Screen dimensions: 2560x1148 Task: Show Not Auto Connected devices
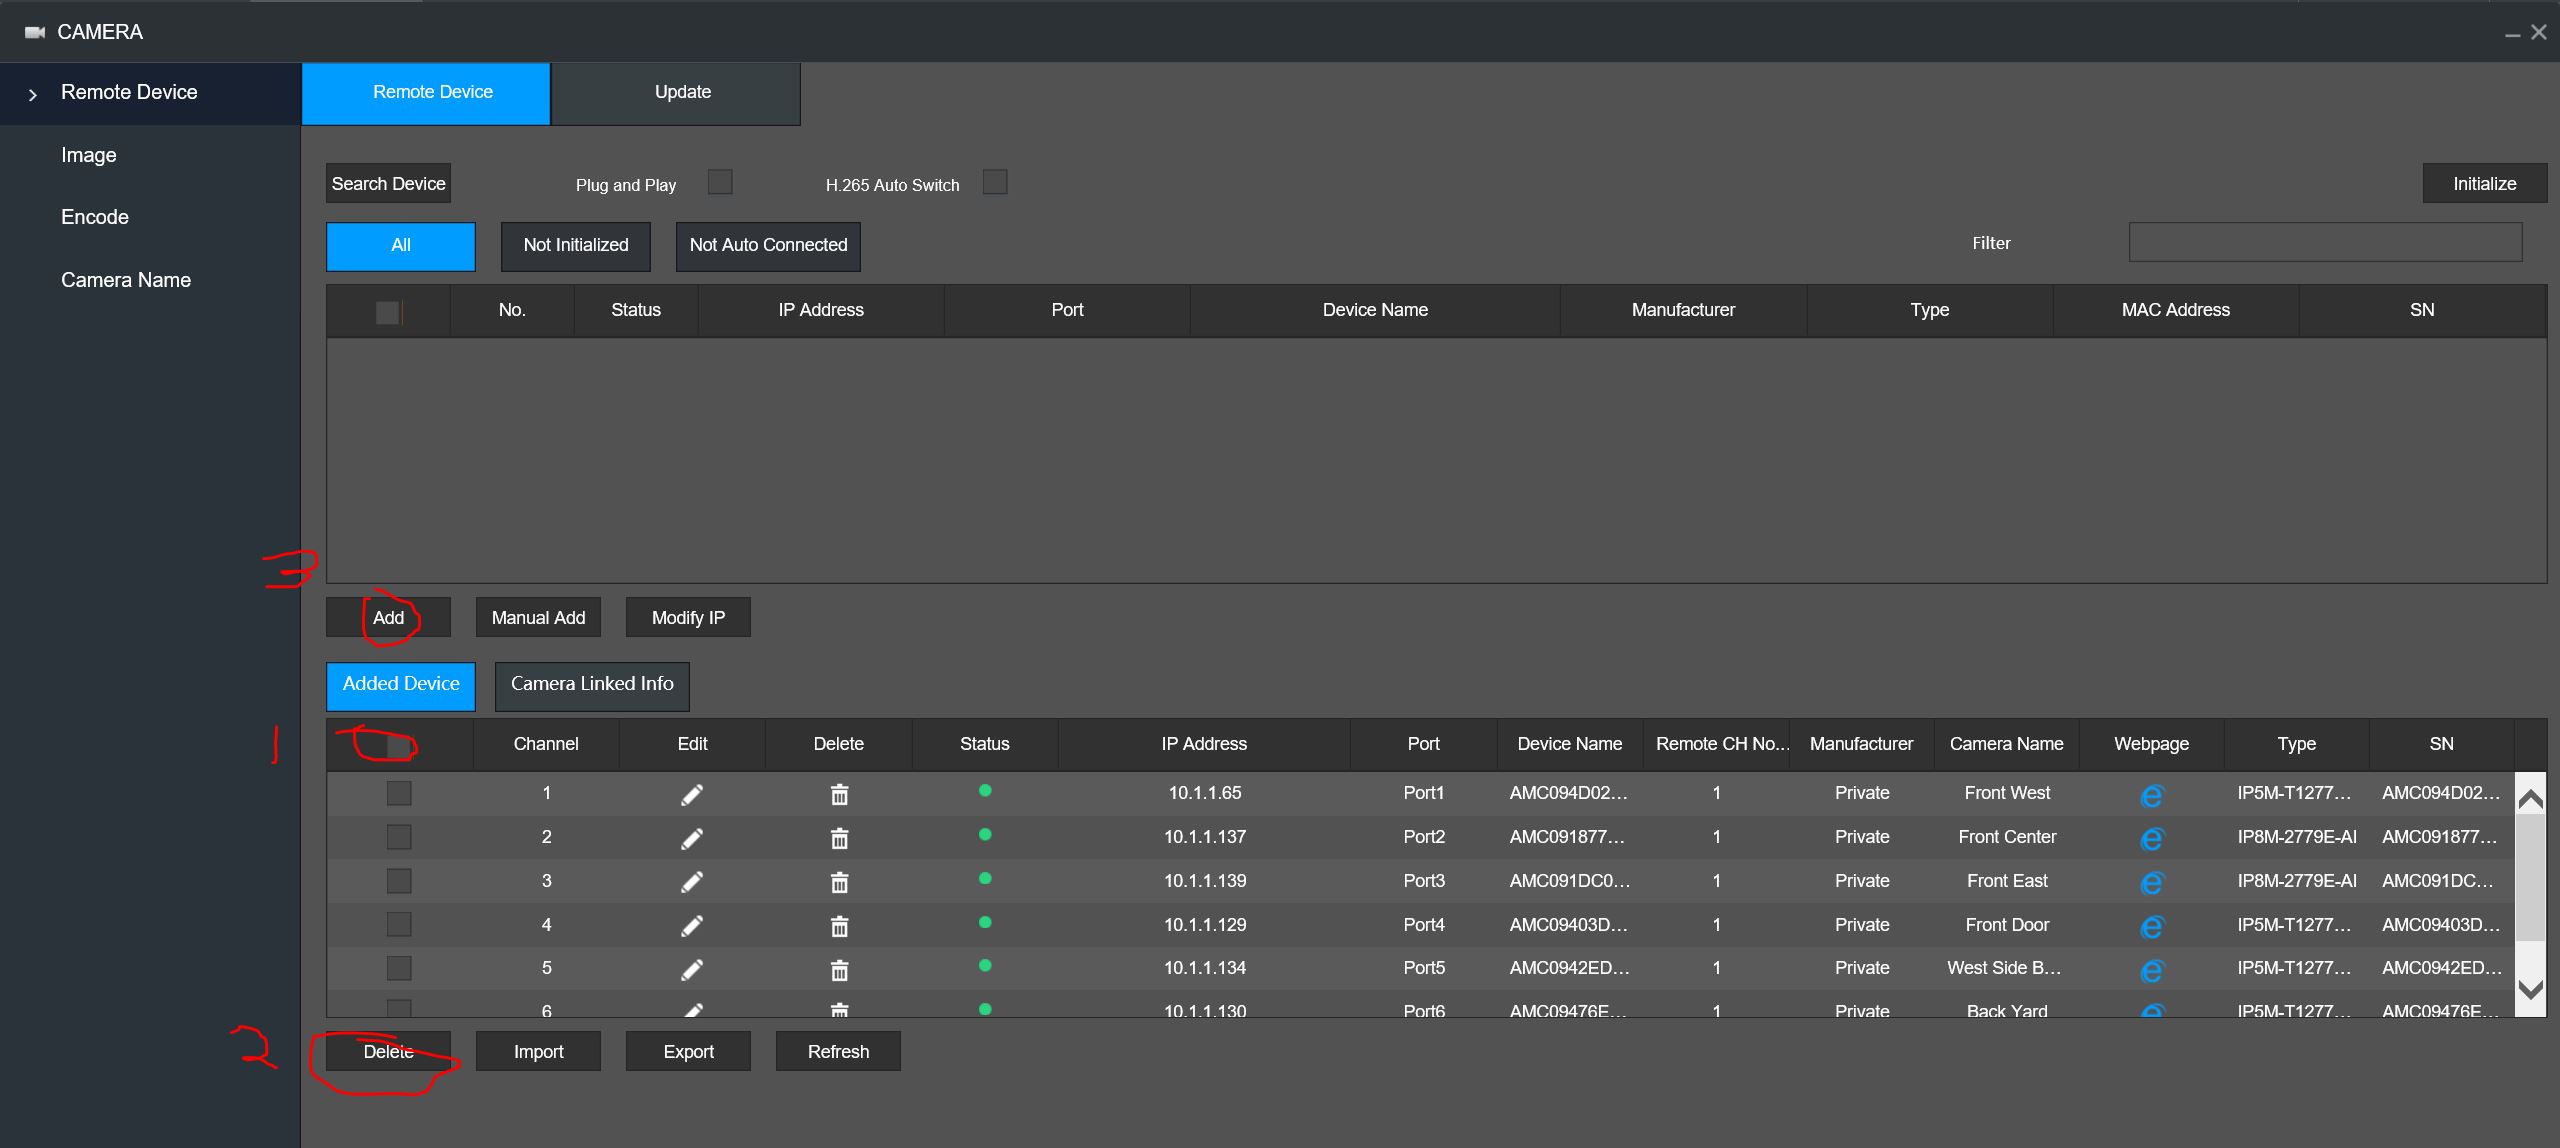coord(768,246)
